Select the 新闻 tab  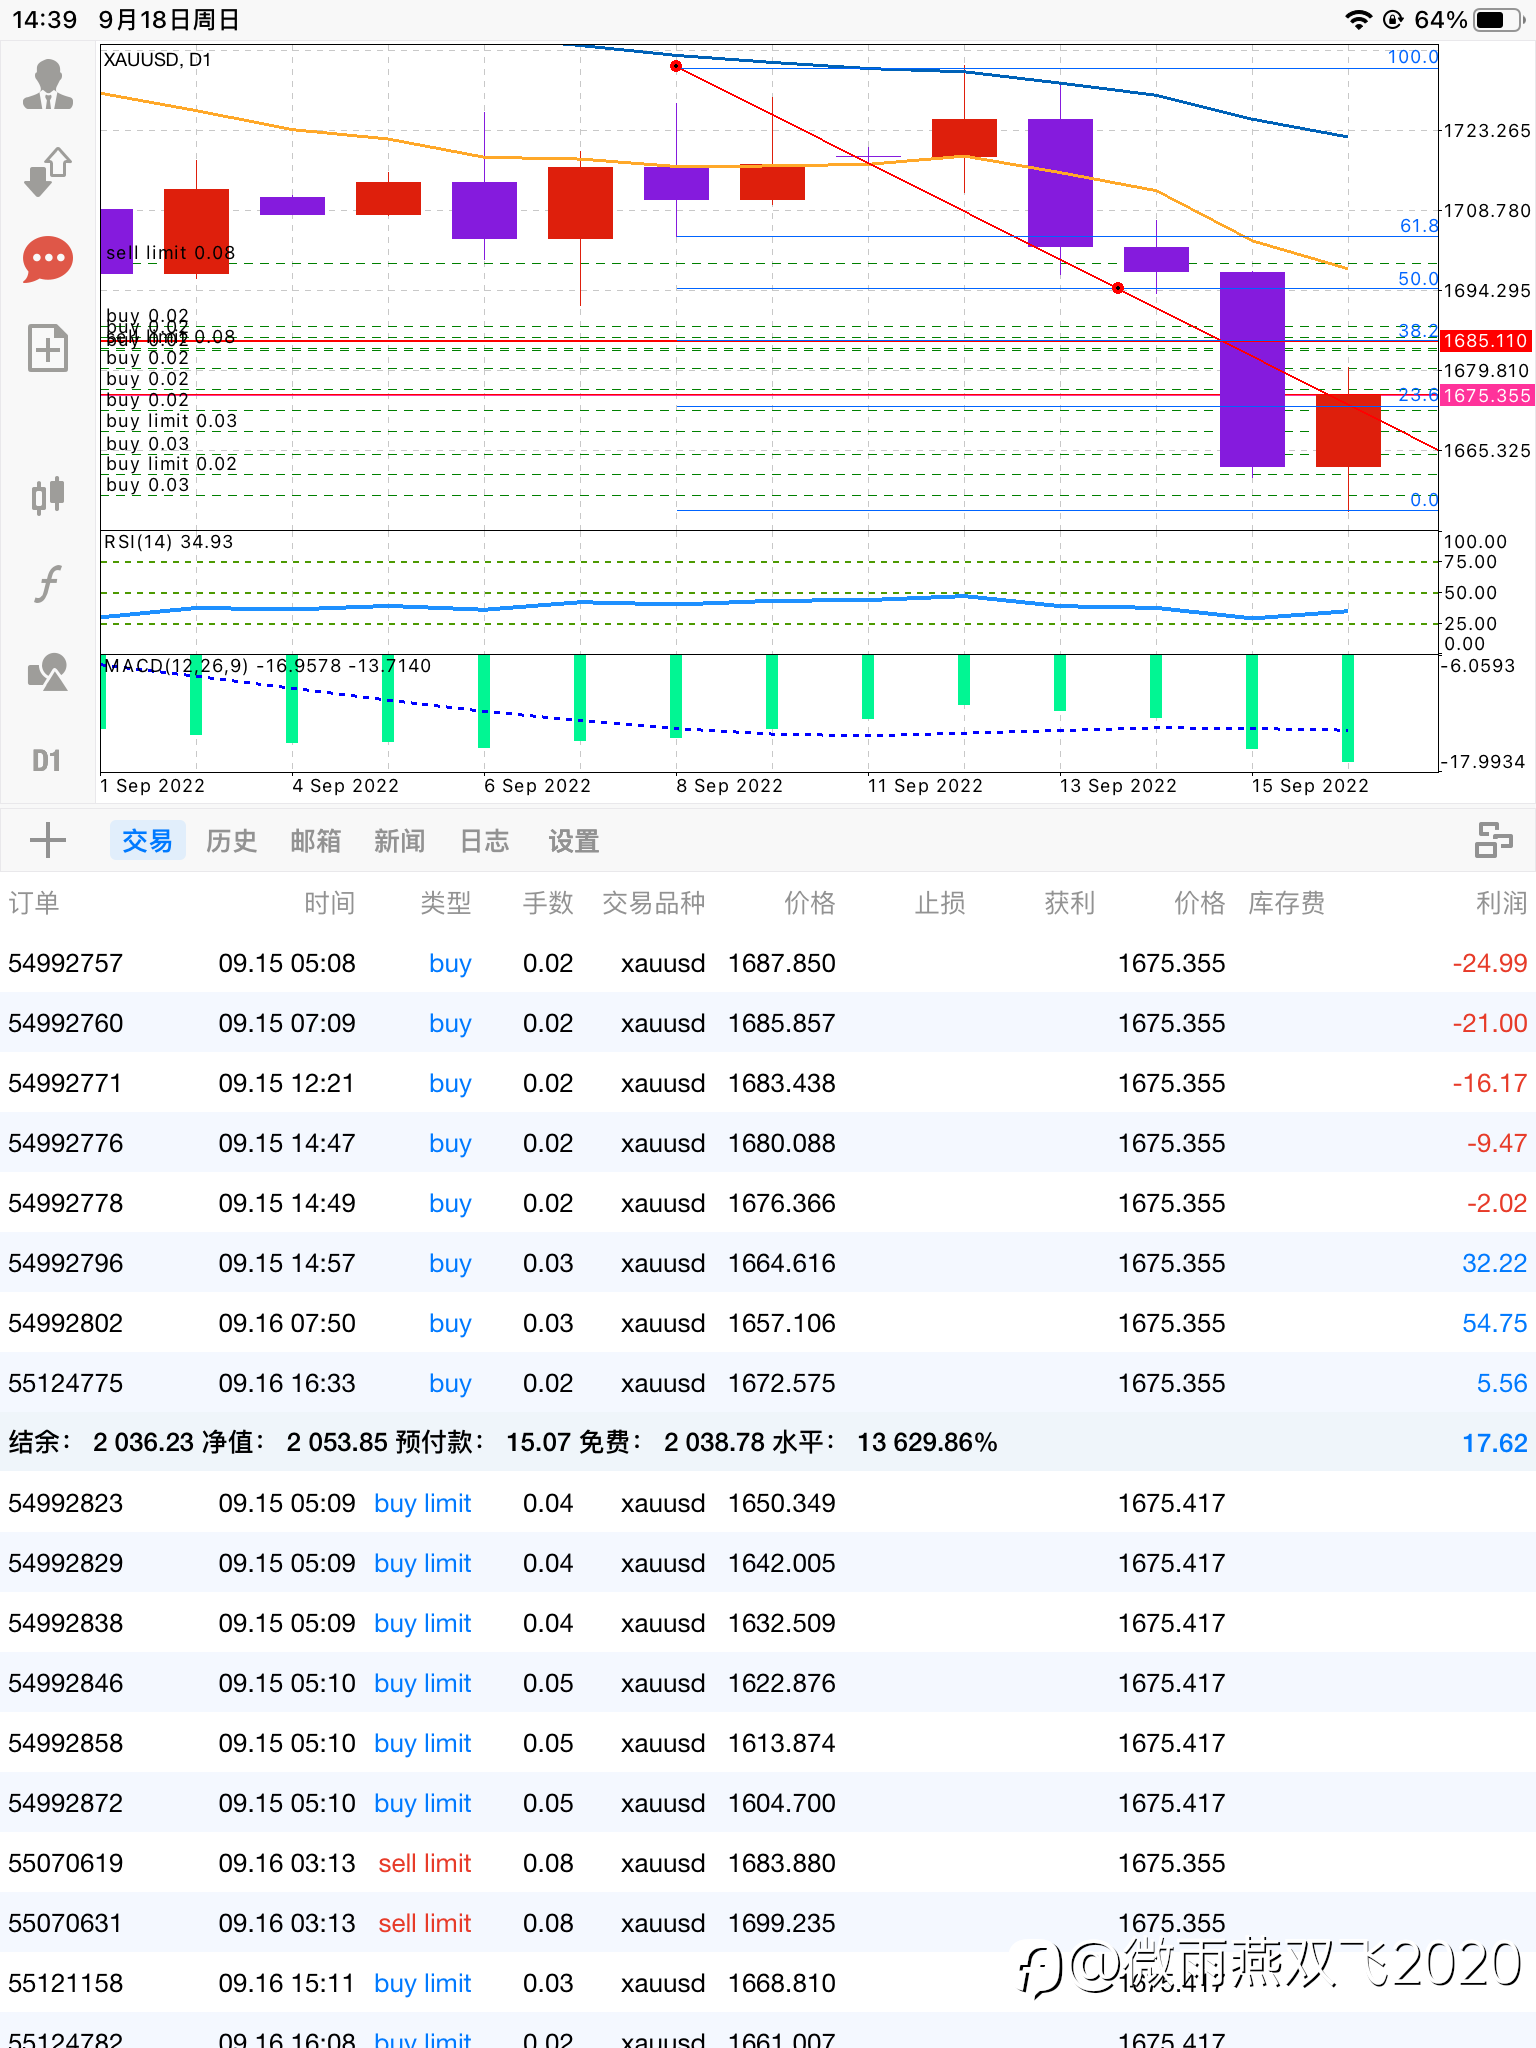pyautogui.click(x=399, y=841)
